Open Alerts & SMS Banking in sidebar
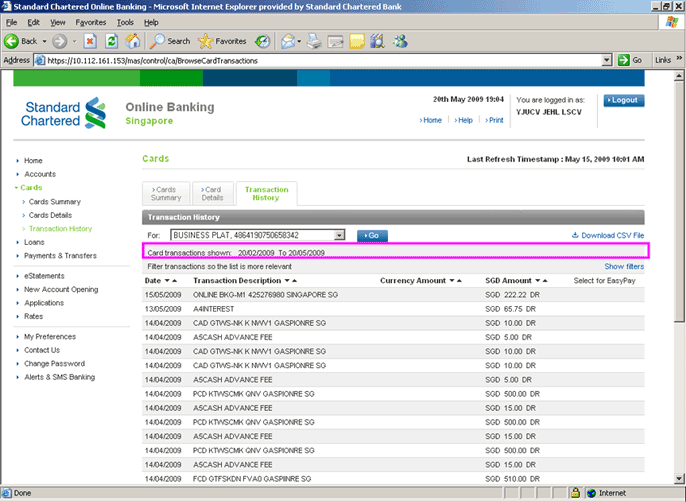This screenshot has width=686, height=502. 60,377
